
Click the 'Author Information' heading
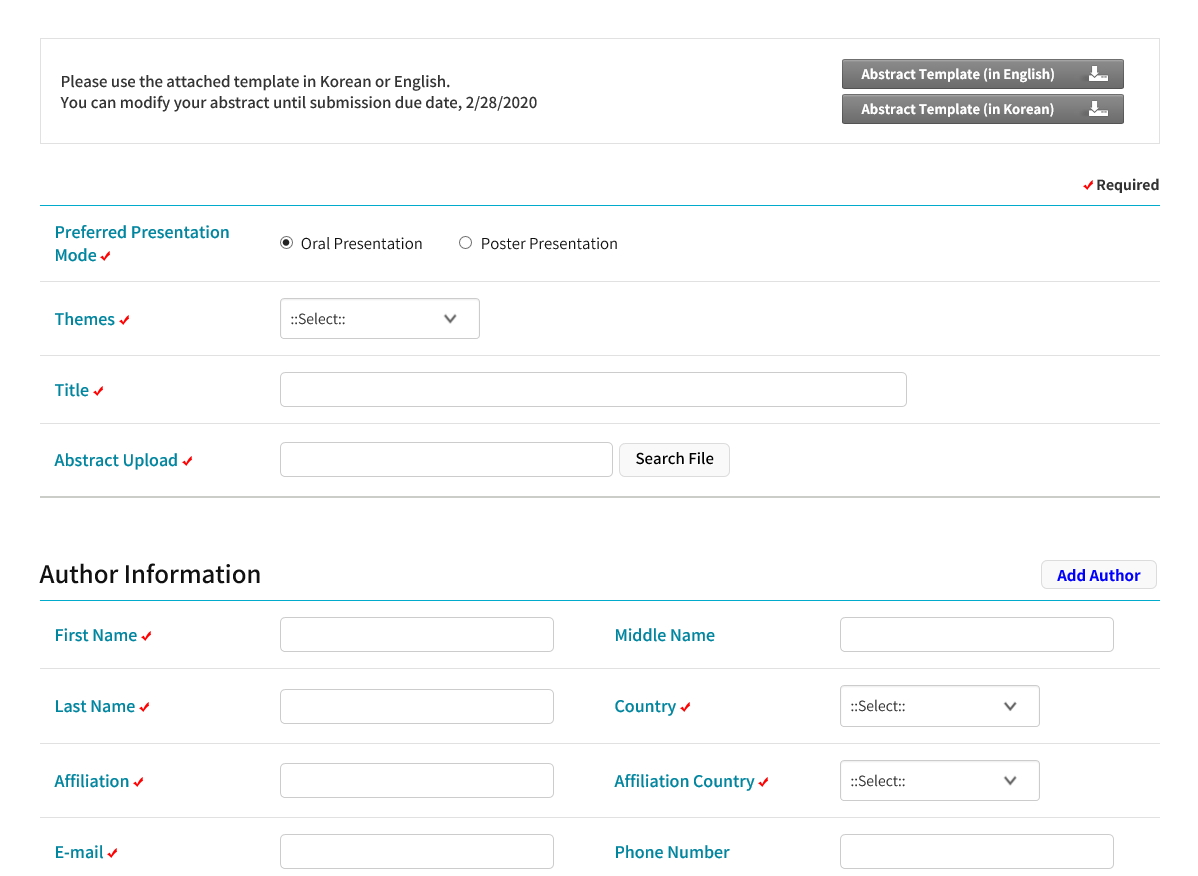[x=151, y=574]
